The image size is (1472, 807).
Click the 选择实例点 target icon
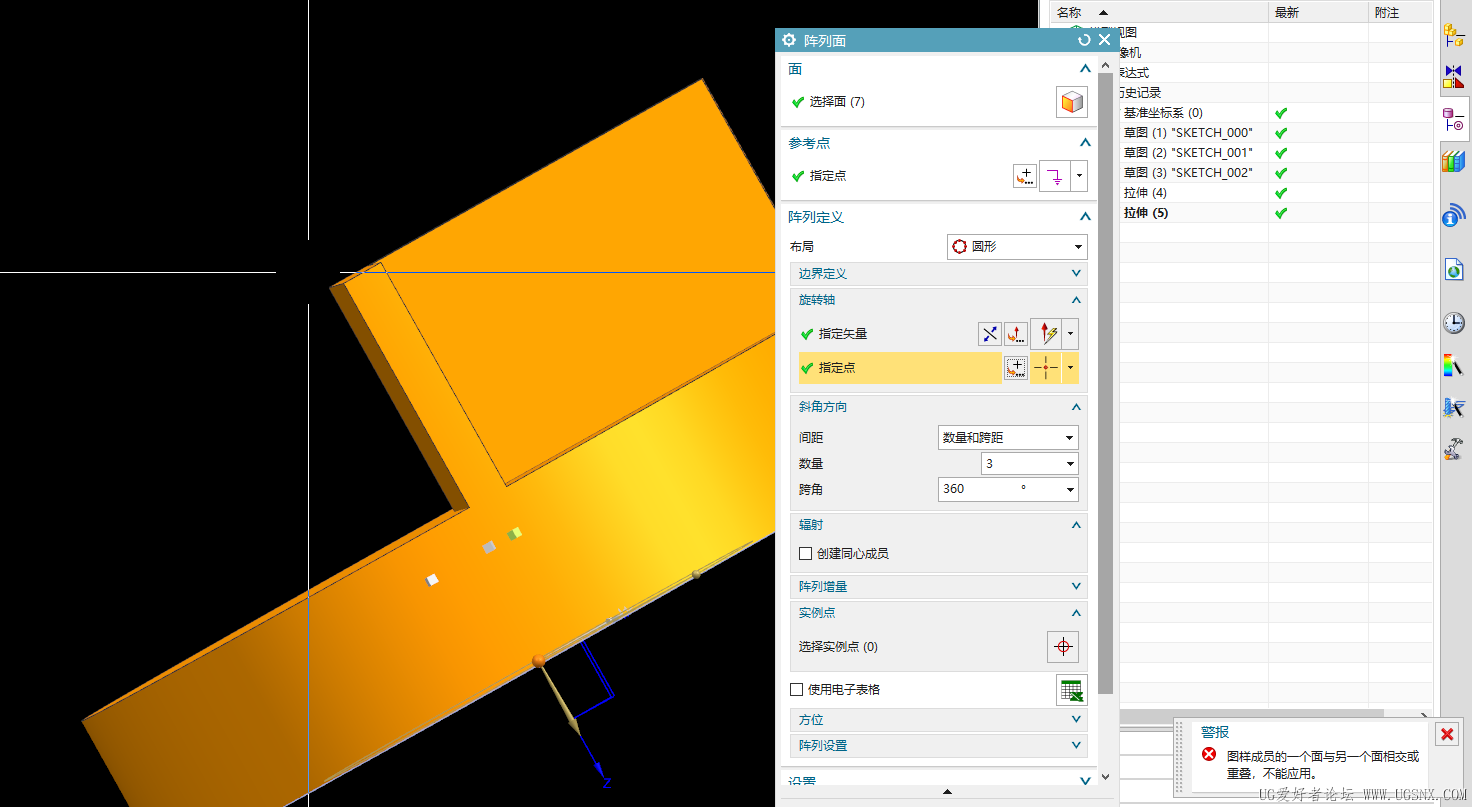pos(1063,647)
